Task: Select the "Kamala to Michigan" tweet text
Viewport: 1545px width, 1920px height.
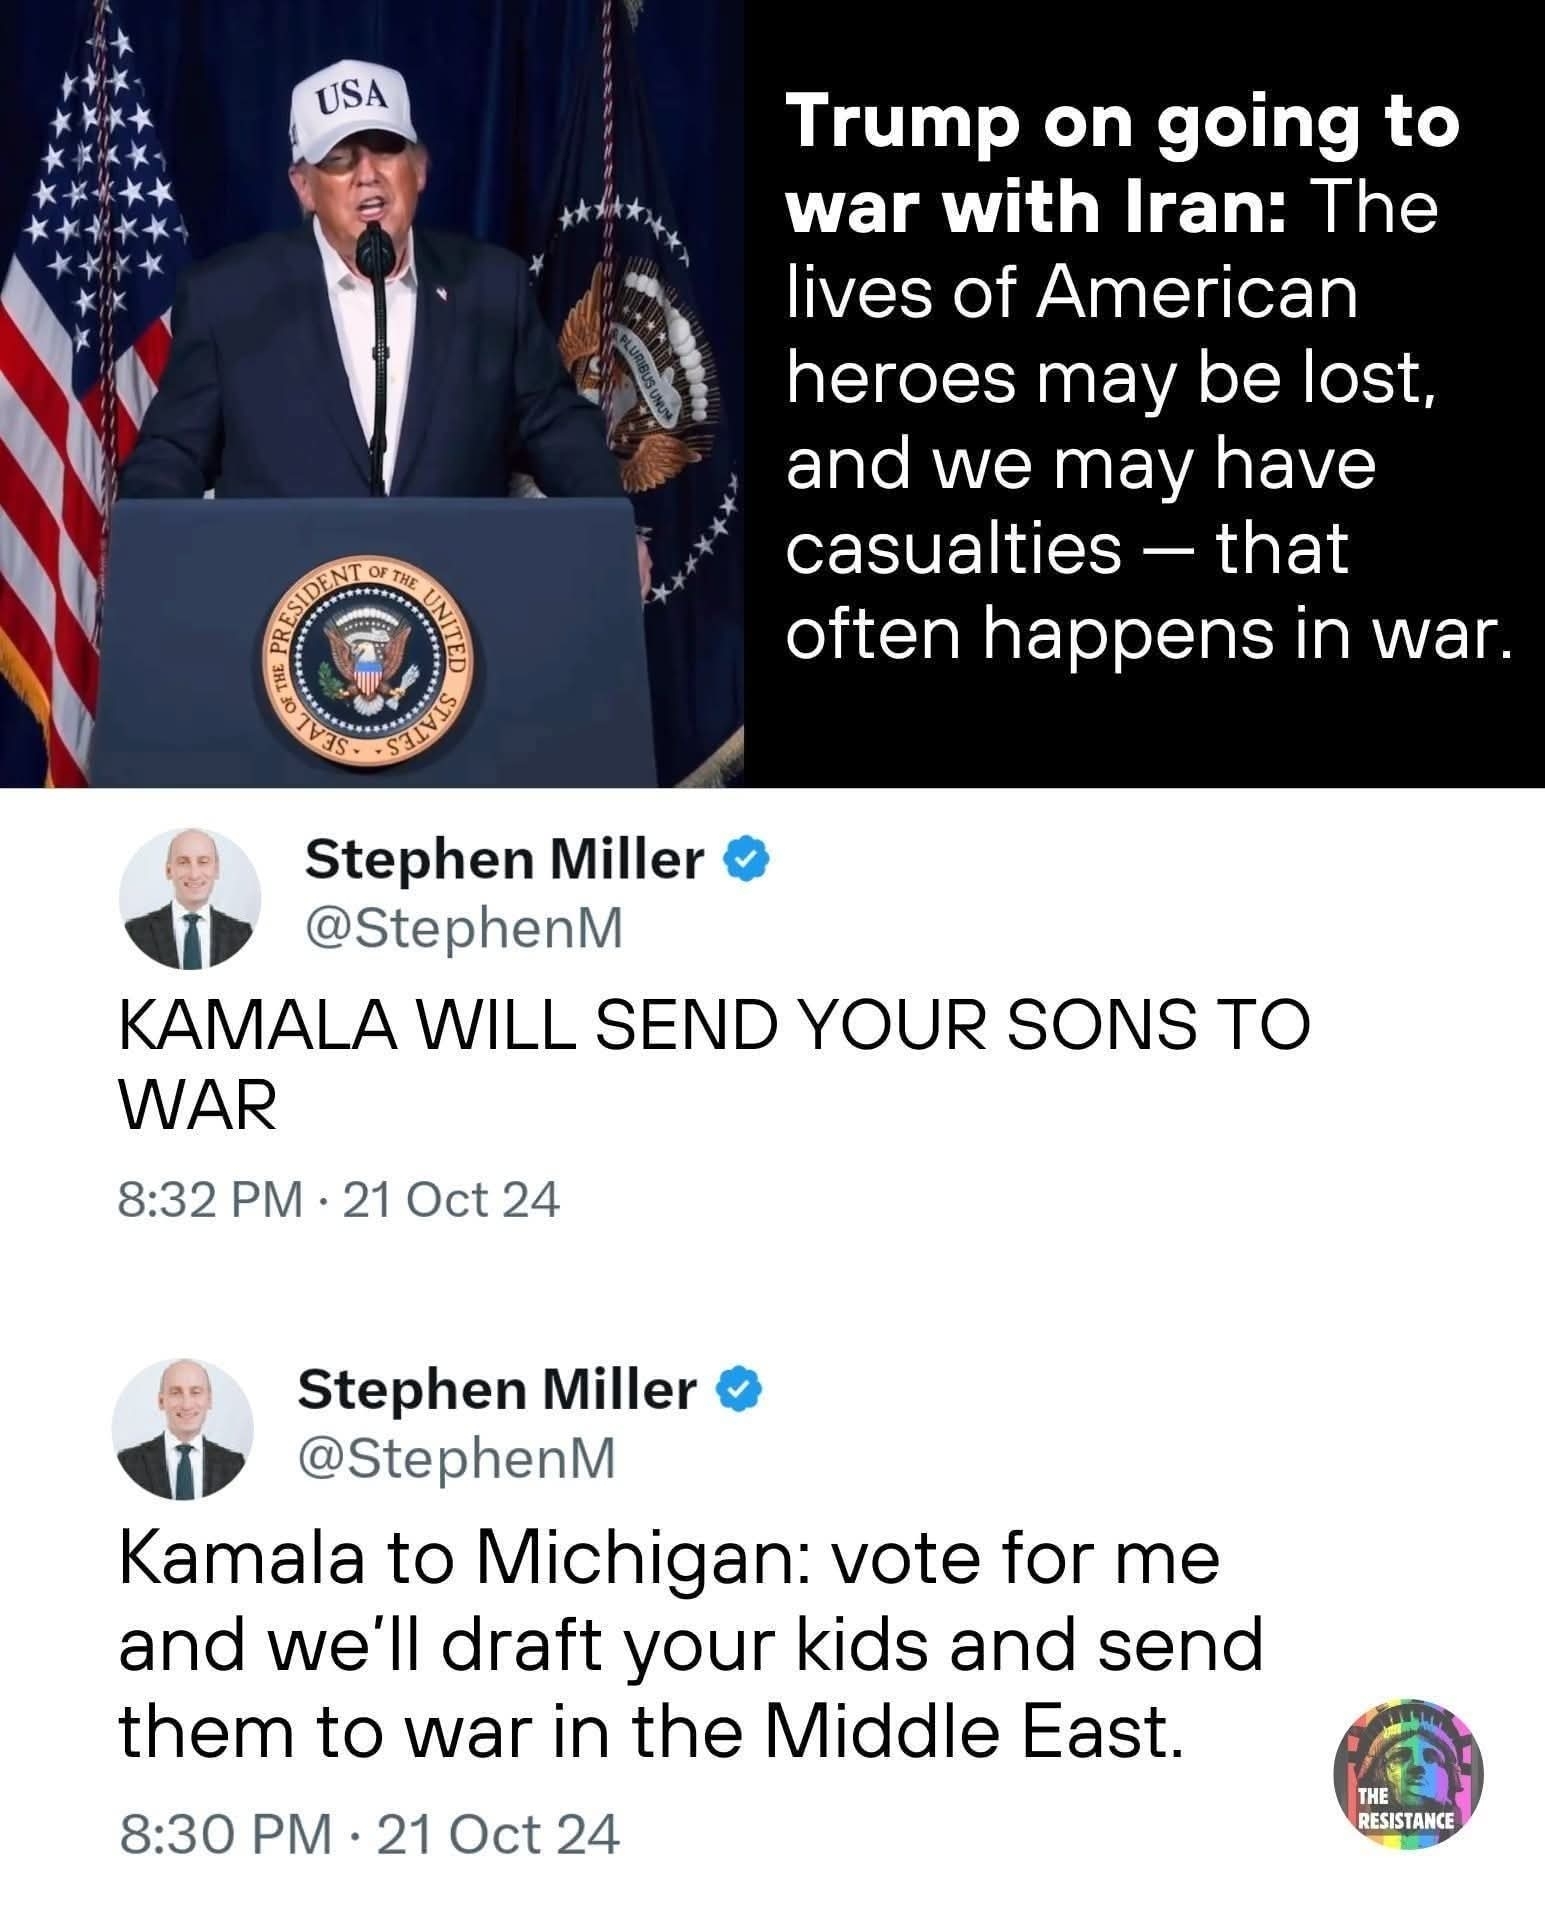Action: pos(690,1645)
